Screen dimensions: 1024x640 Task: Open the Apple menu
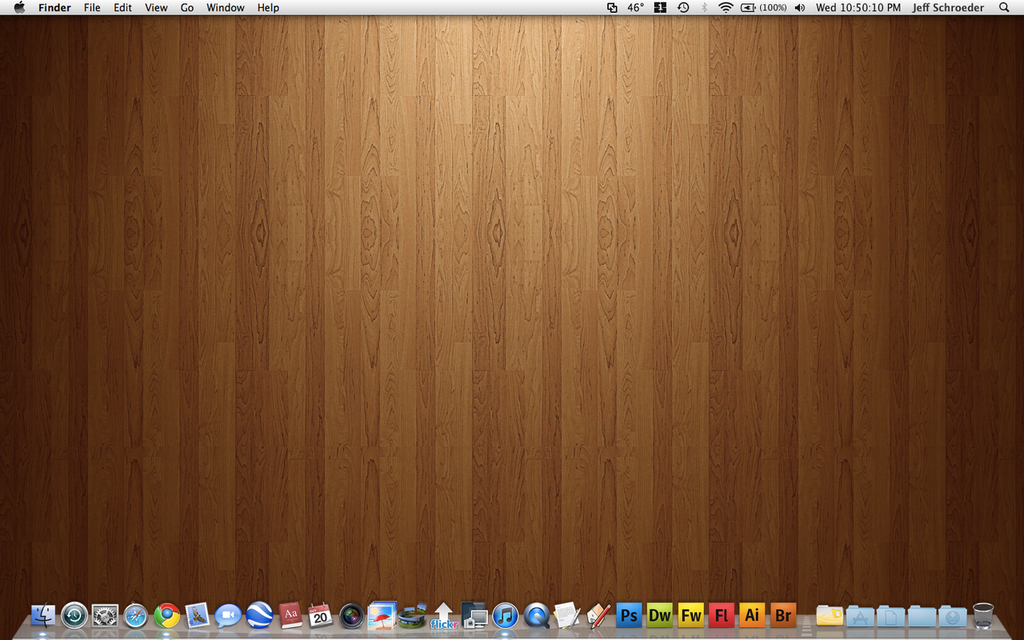(19, 7)
